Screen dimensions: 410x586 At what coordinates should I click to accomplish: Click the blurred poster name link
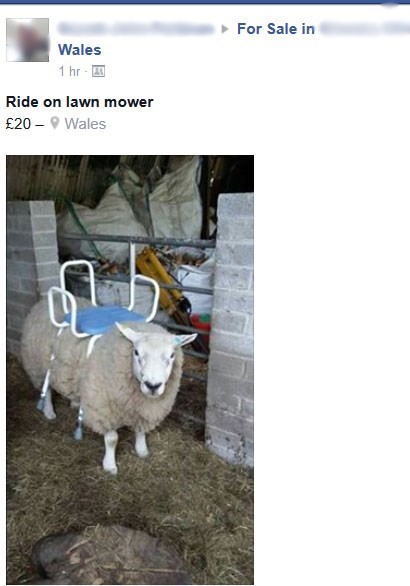pos(136,29)
